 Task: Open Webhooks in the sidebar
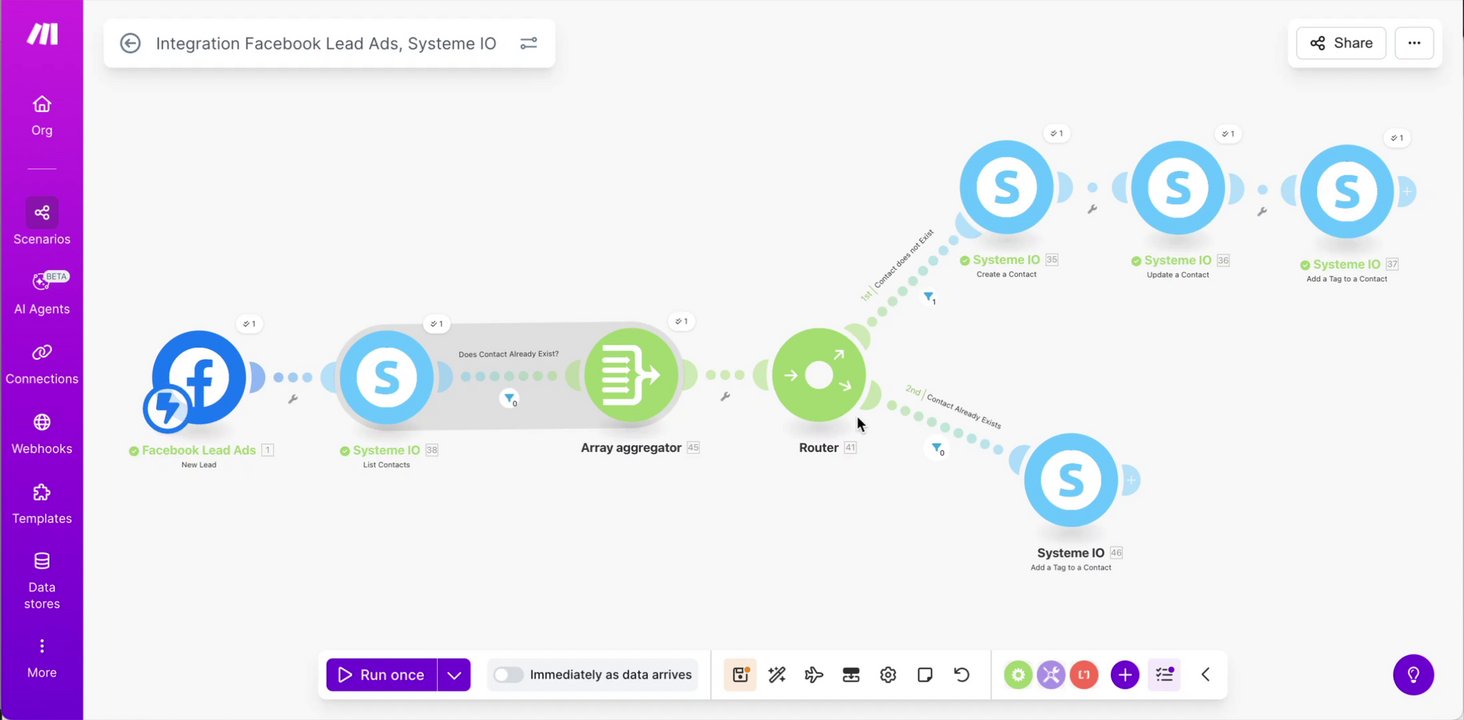(42, 432)
